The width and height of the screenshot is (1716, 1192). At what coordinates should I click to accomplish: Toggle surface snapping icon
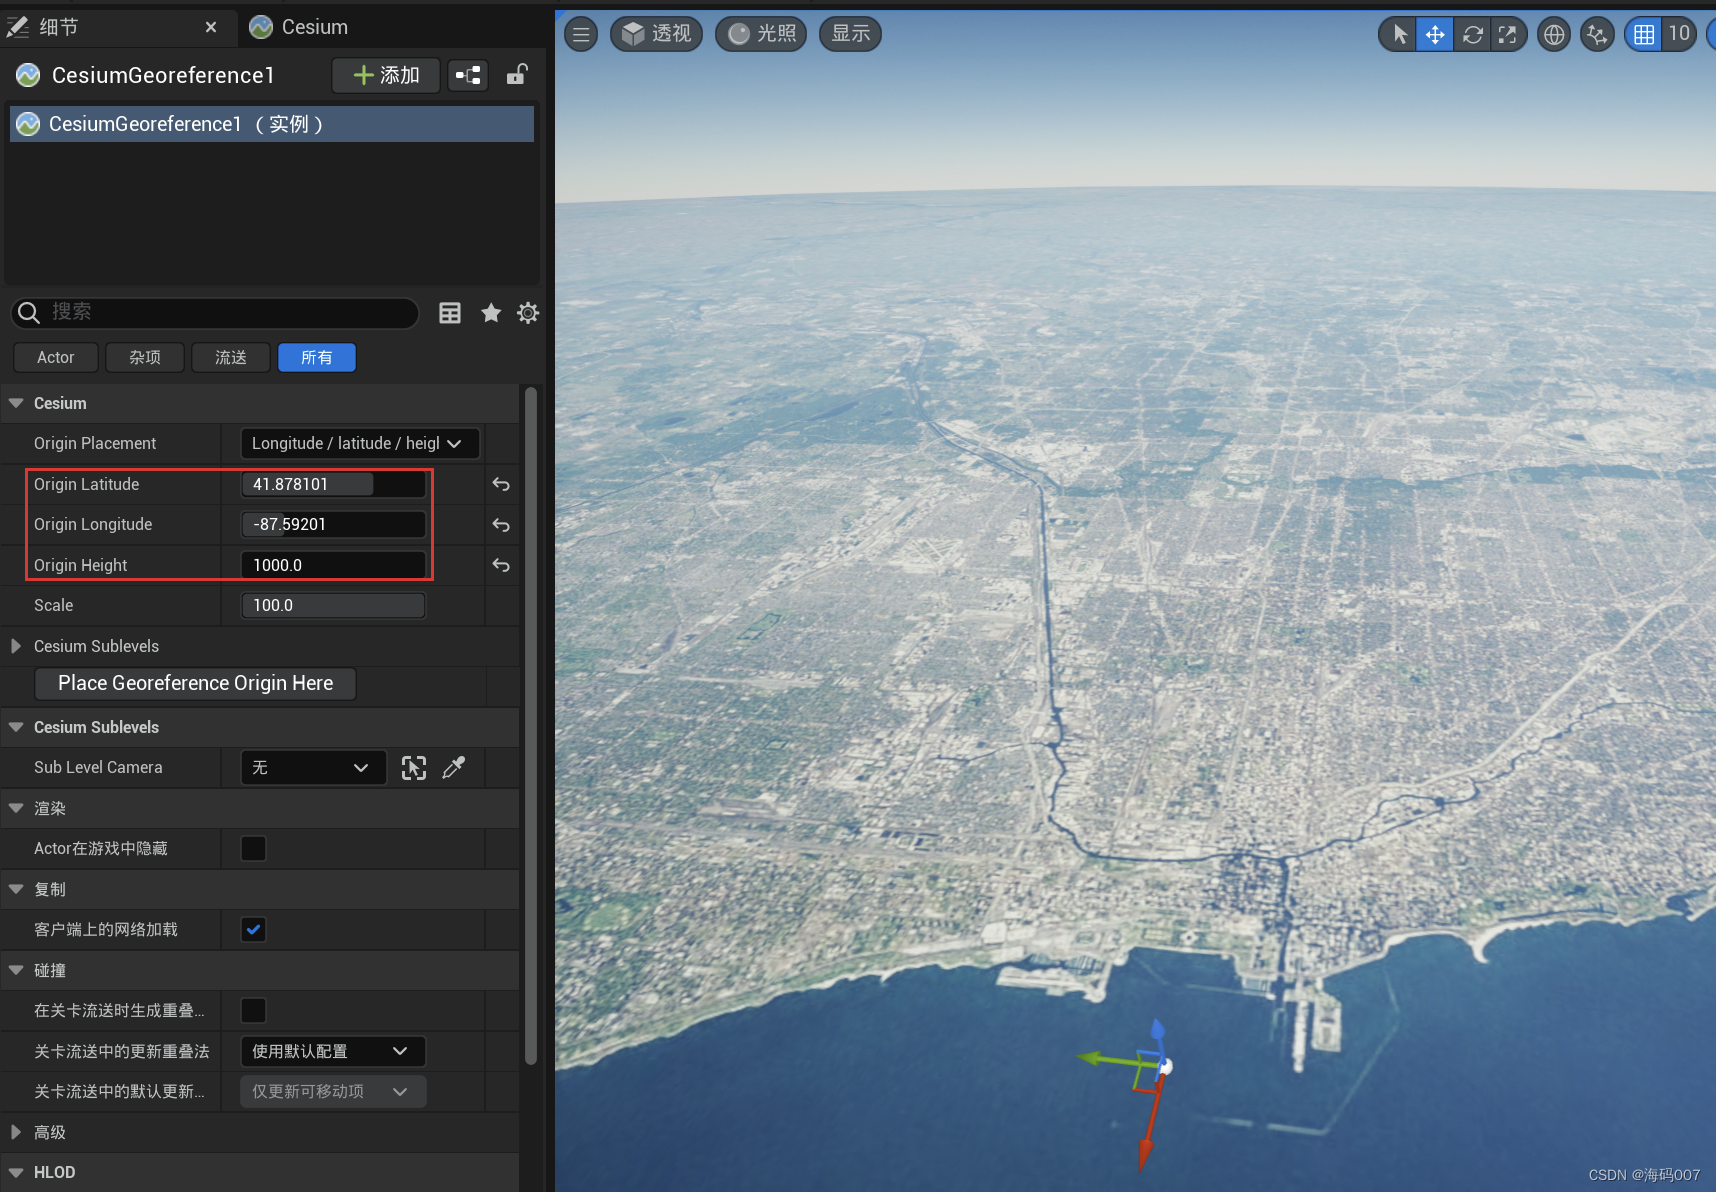[x=1597, y=35]
